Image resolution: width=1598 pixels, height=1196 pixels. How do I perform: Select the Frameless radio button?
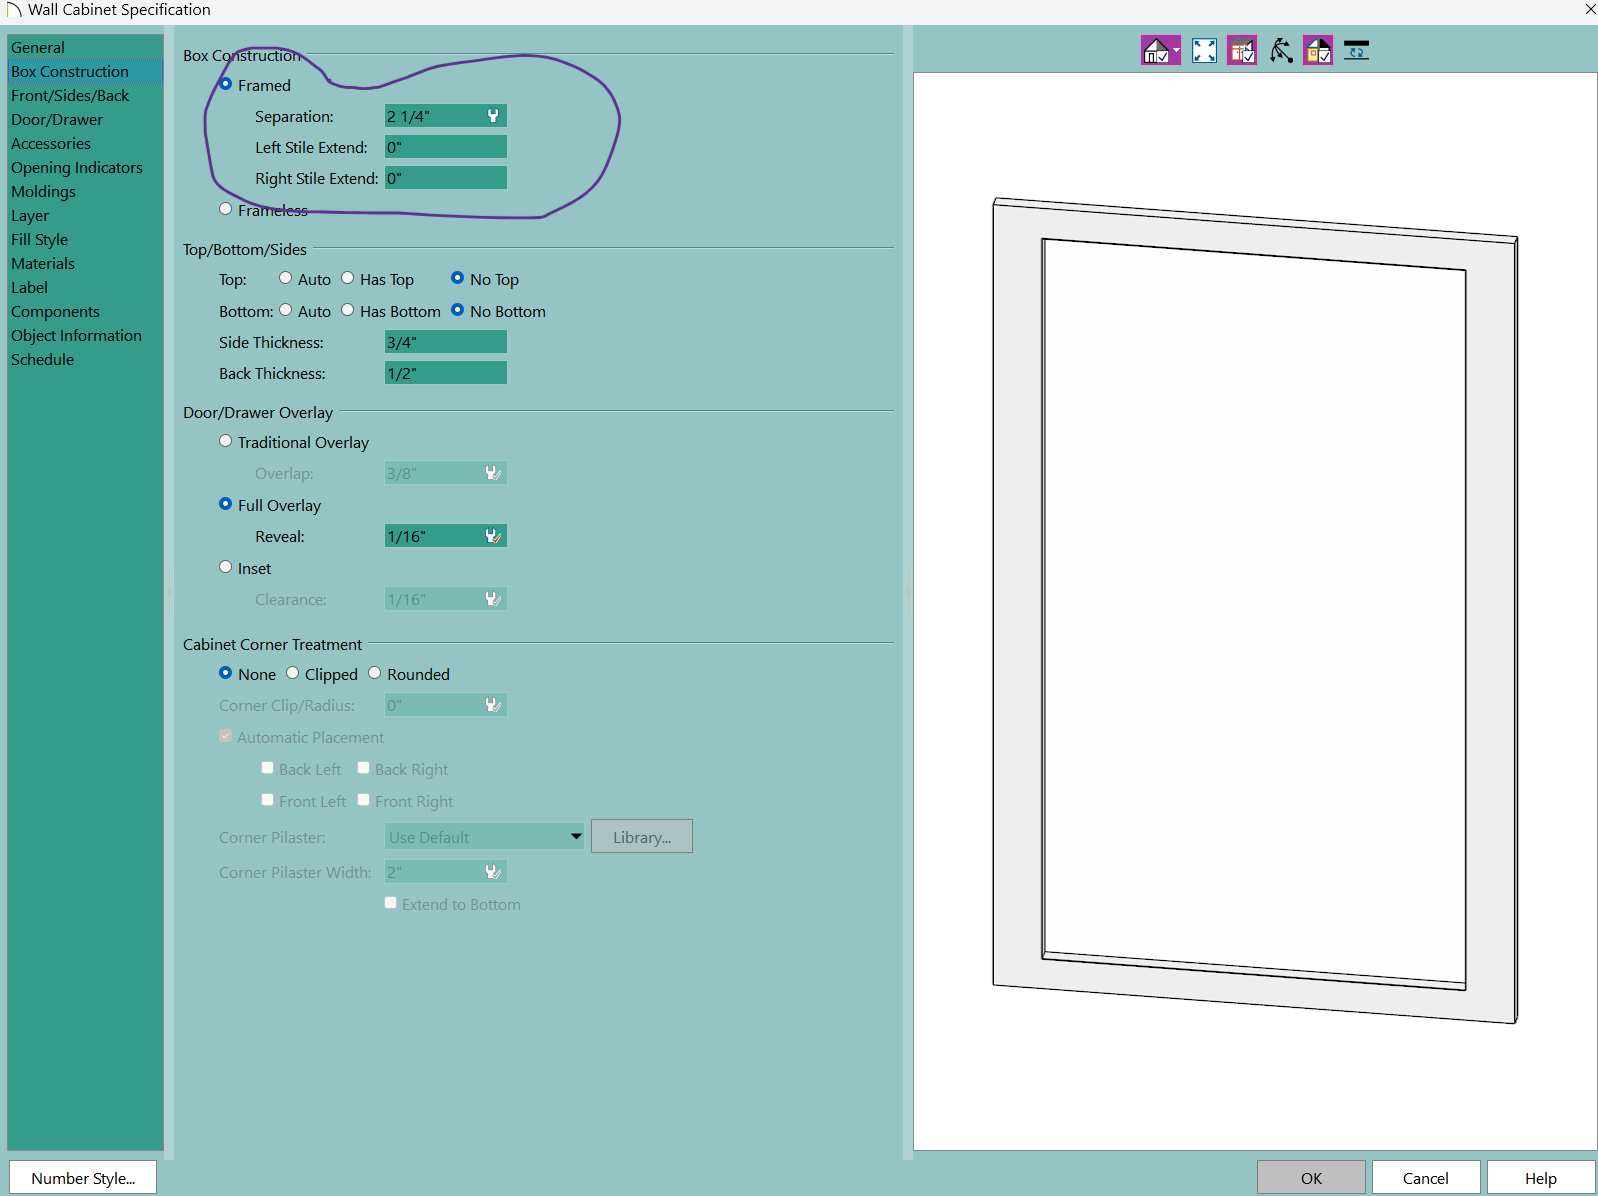click(226, 209)
